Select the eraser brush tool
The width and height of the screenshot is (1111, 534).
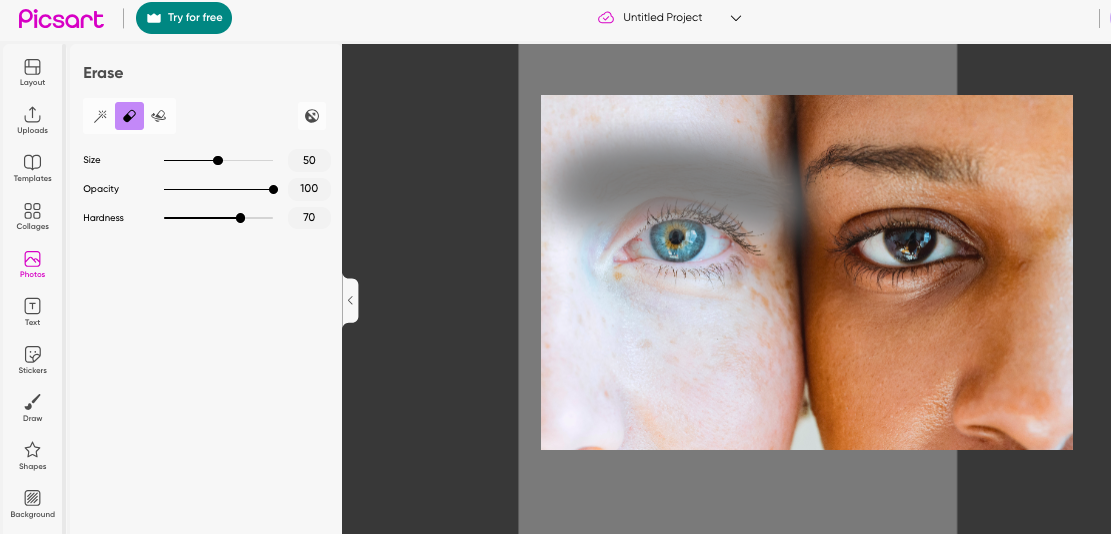(130, 116)
